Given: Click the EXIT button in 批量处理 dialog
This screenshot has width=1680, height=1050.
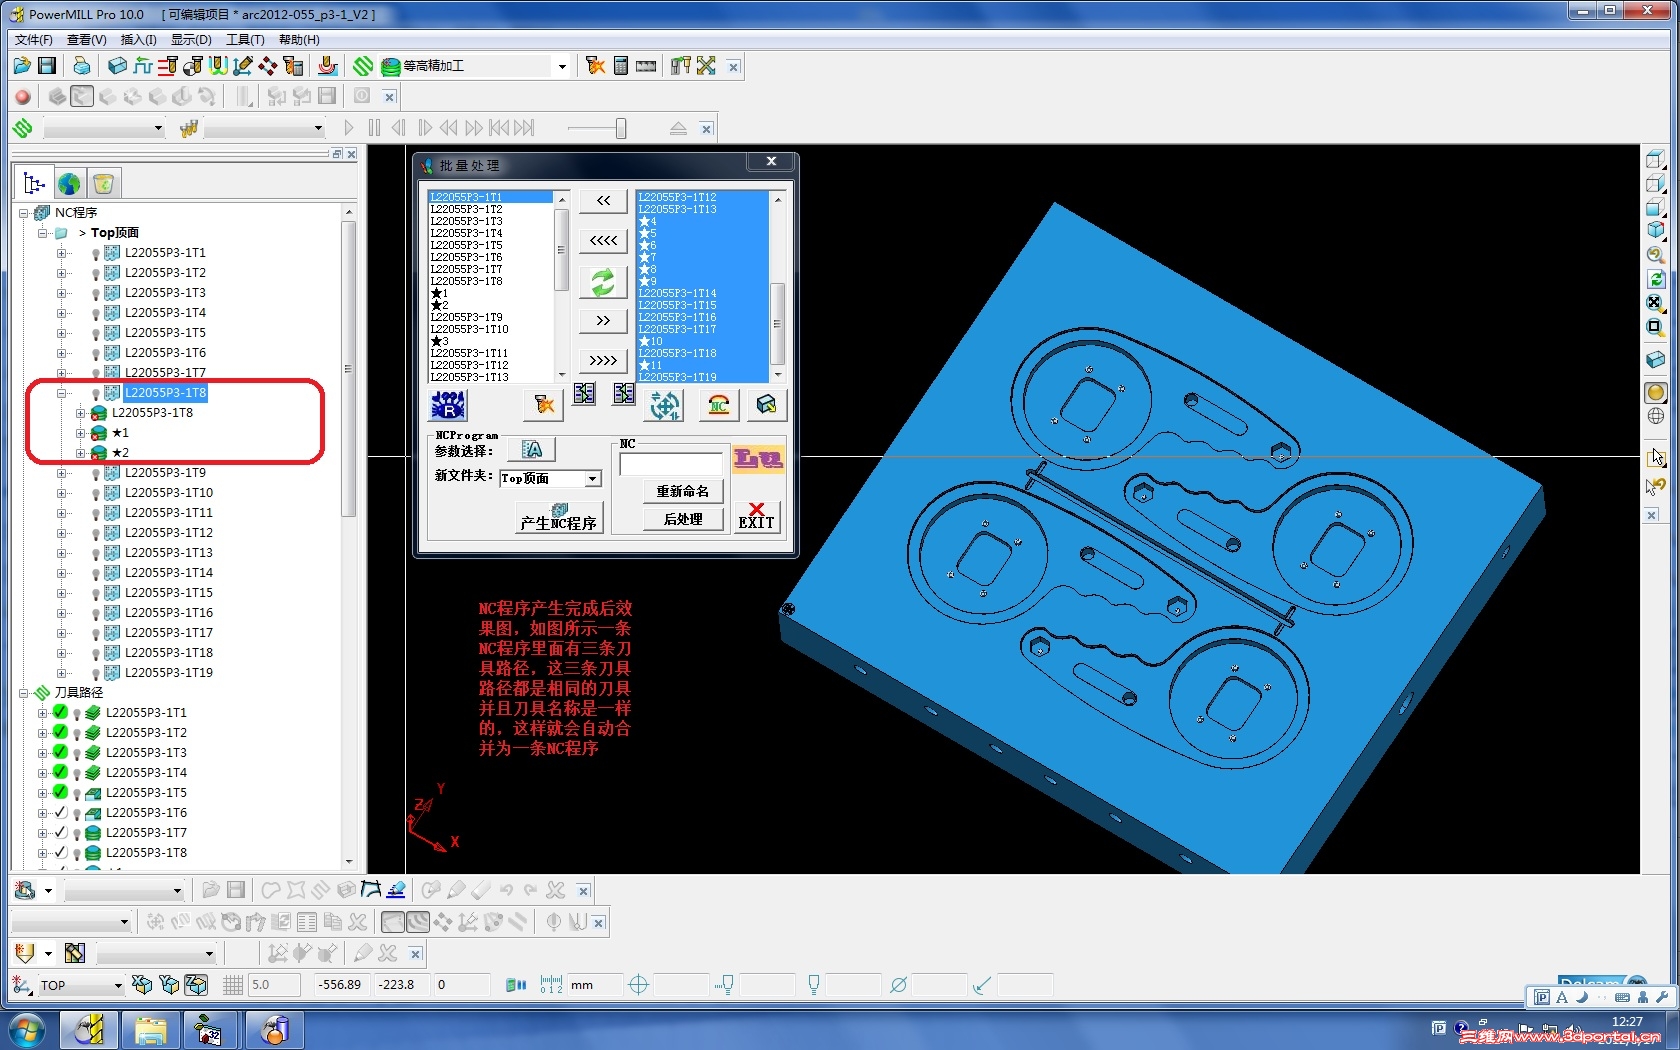Looking at the screenshot, I should pos(756,516).
